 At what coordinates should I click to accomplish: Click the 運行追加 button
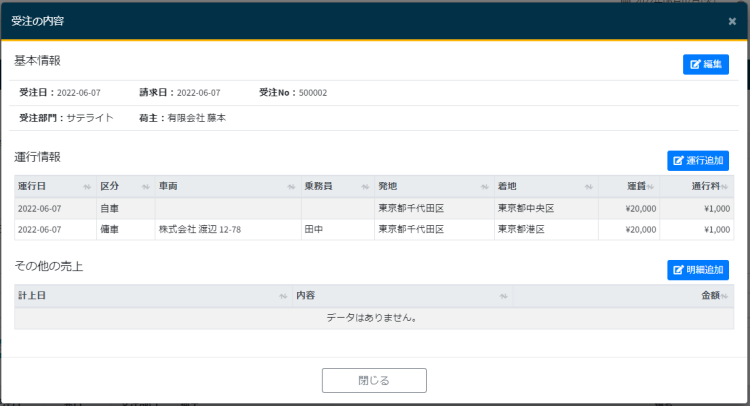tap(698, 160)
